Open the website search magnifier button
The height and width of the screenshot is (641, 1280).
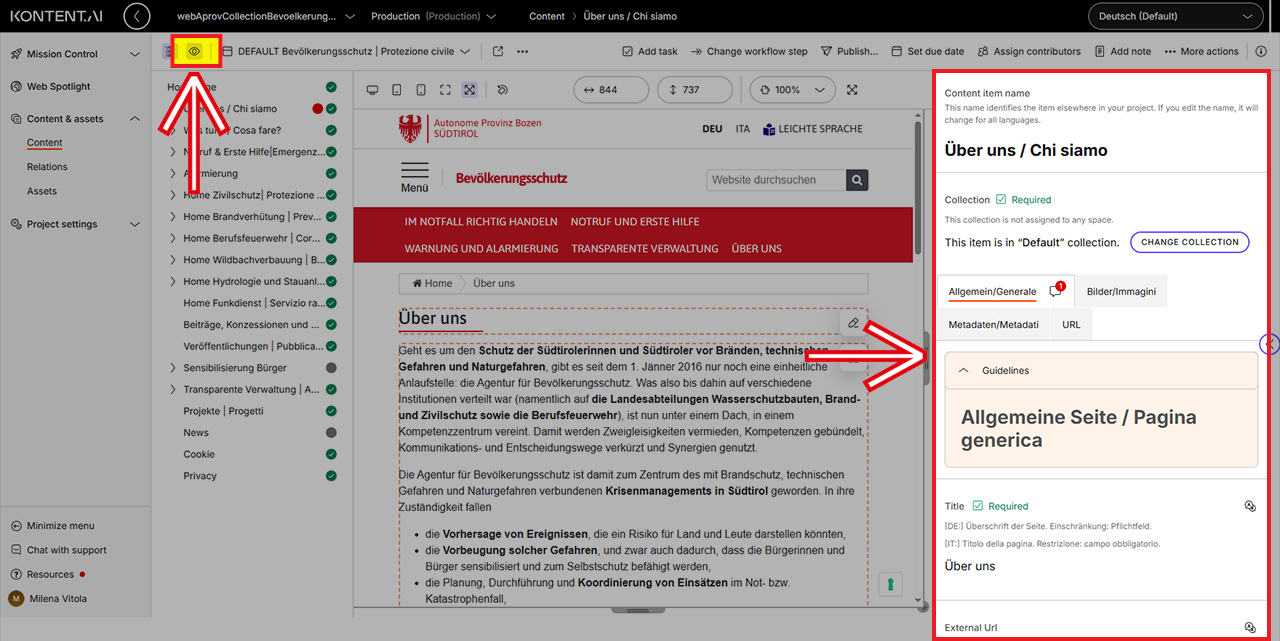coord(857,180)
